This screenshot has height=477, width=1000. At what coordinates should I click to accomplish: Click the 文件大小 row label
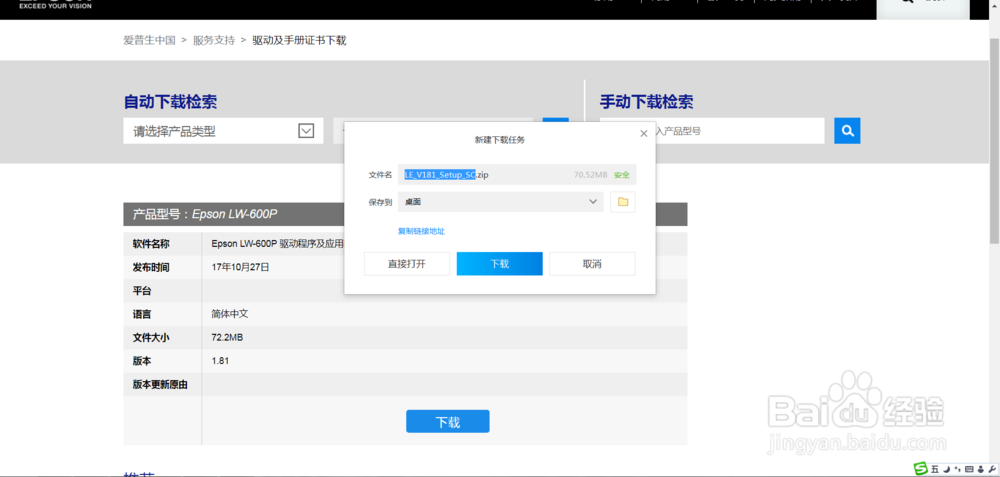point(151,337)
